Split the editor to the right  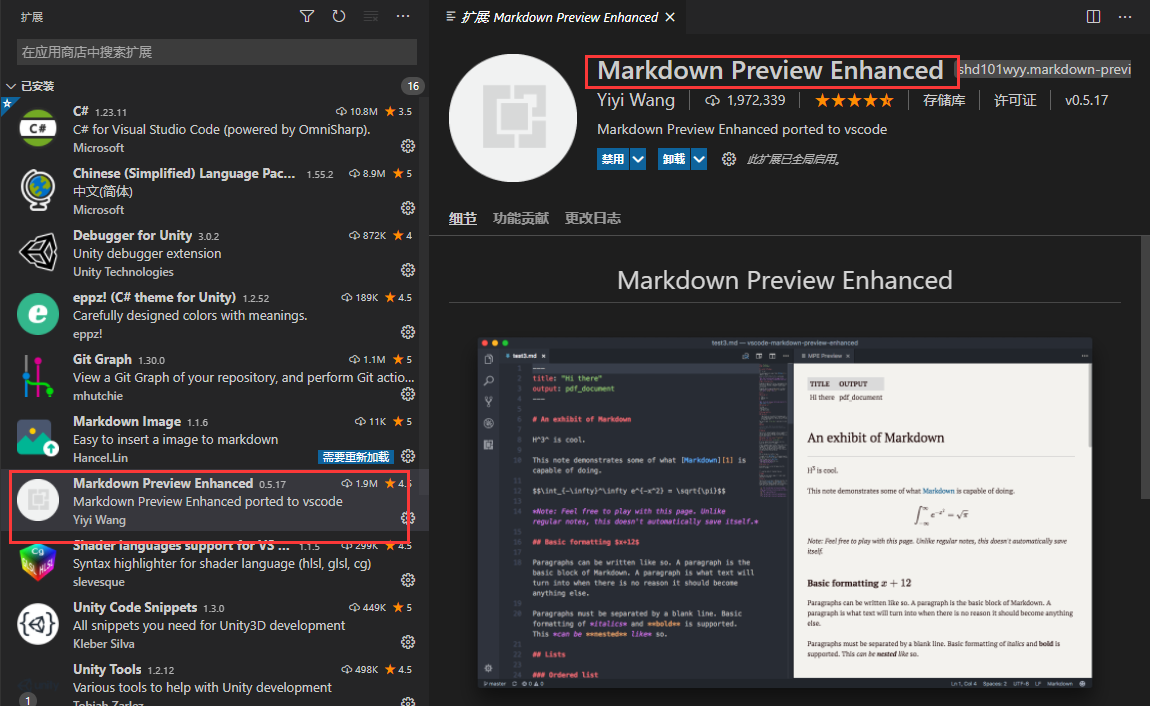1093,16
